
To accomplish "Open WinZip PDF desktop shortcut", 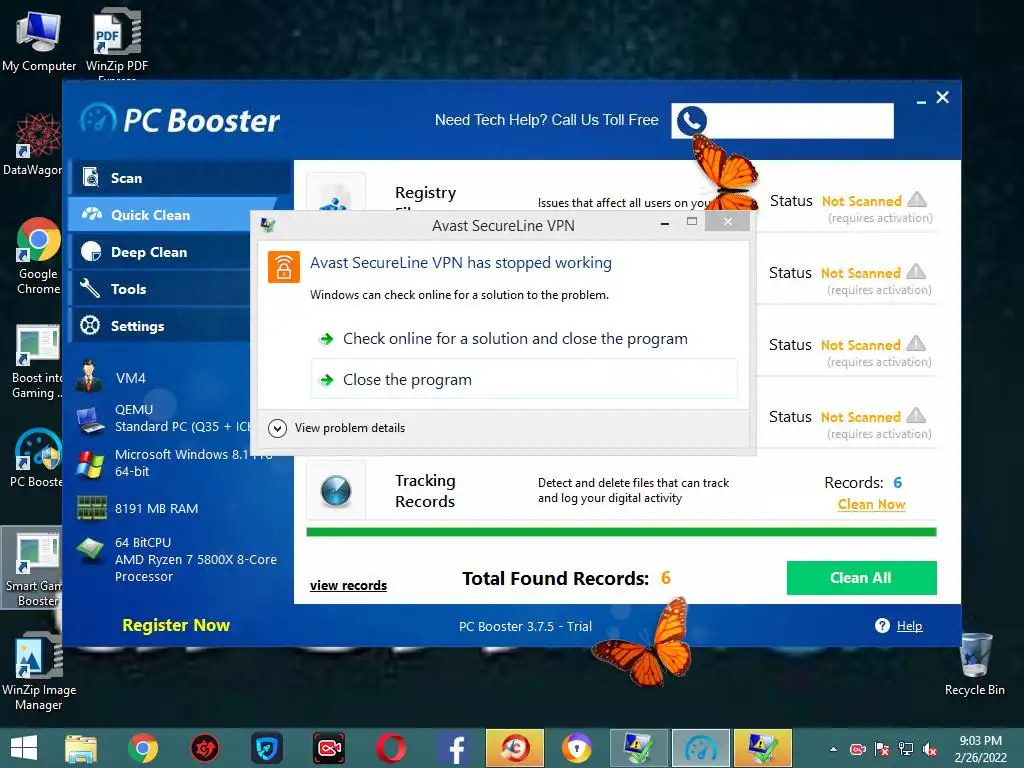I will [117, 42].
